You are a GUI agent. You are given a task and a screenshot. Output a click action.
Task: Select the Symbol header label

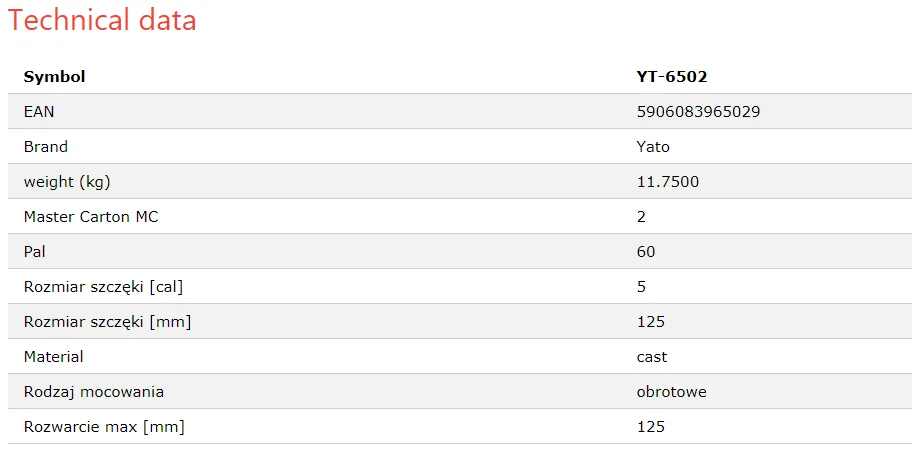point(54,77)
